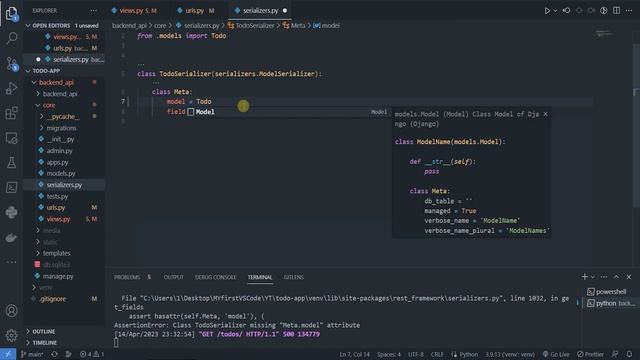Open the Testing flask icon
This screenshot has width=640, height=360.
[x=11, y=162]
